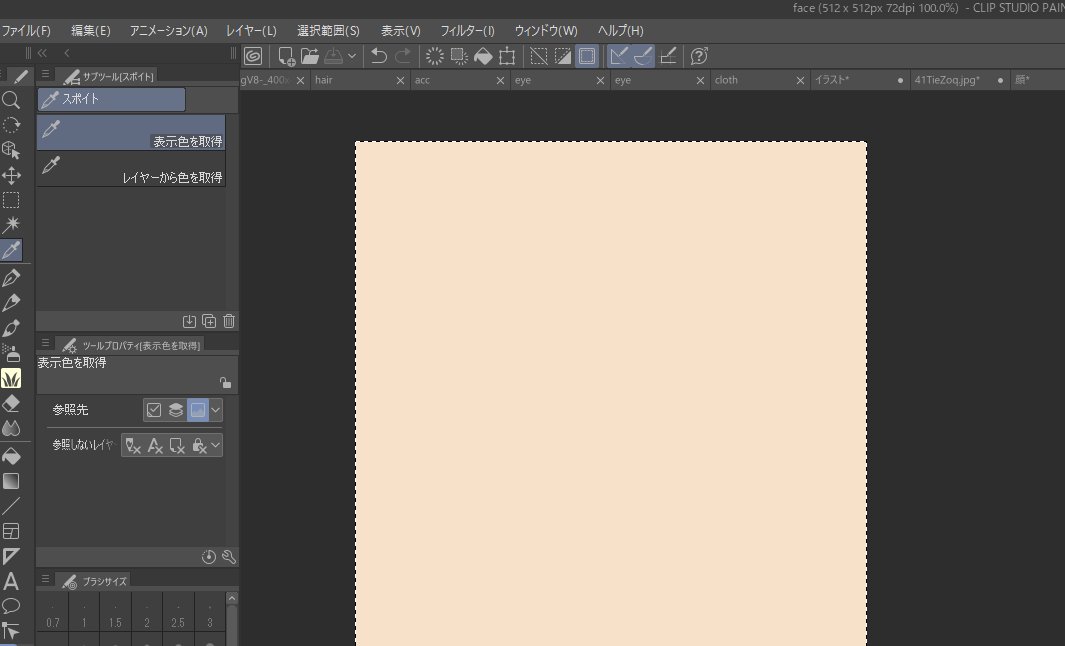This screenshot has width=1065, height=646.
Task: Toggle tool property lock icon
Action: (225, 382)
